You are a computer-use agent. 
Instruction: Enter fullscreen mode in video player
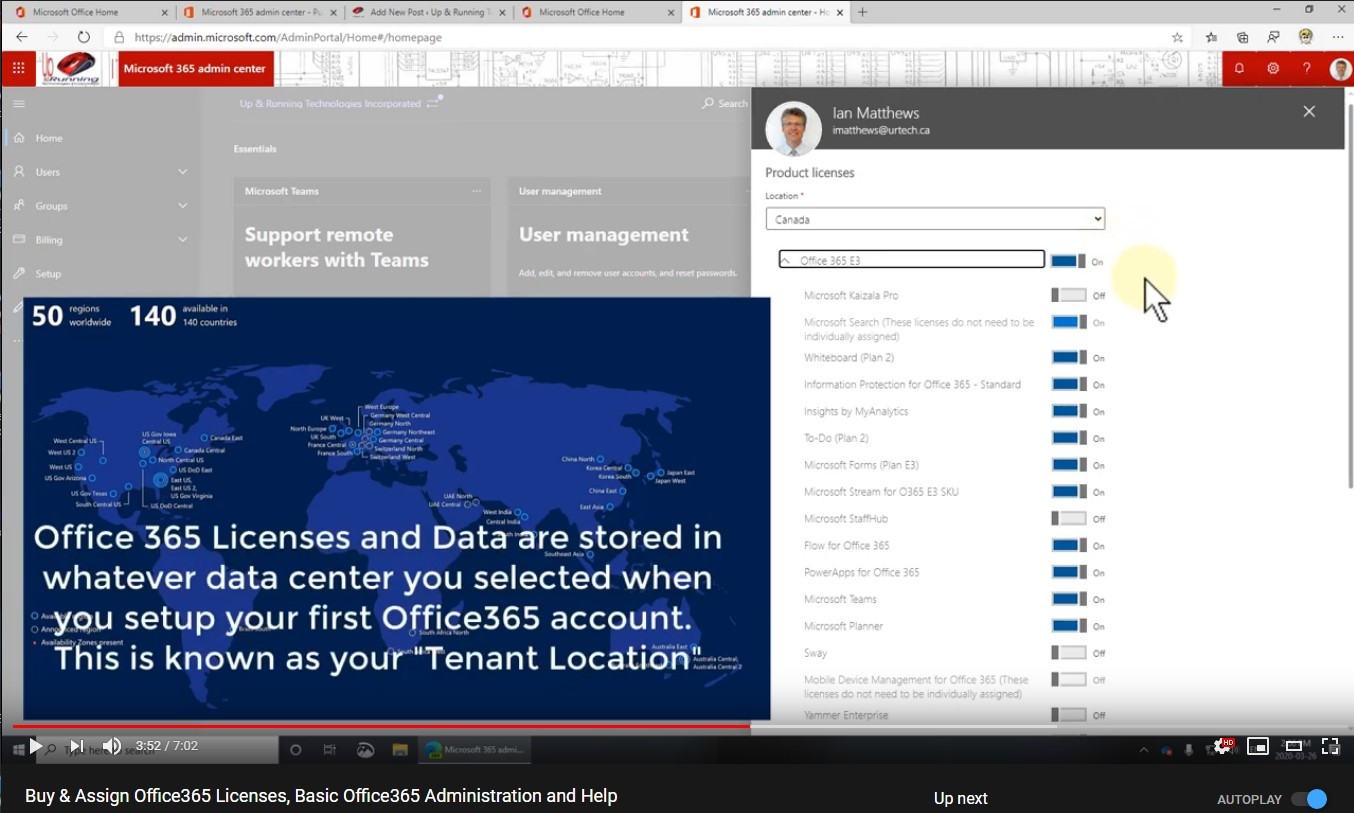pos(1330,746)
